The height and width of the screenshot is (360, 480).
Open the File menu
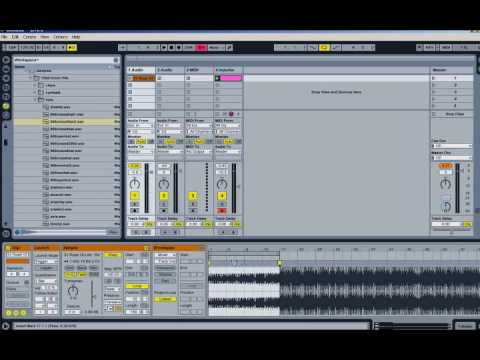point(4,37)
